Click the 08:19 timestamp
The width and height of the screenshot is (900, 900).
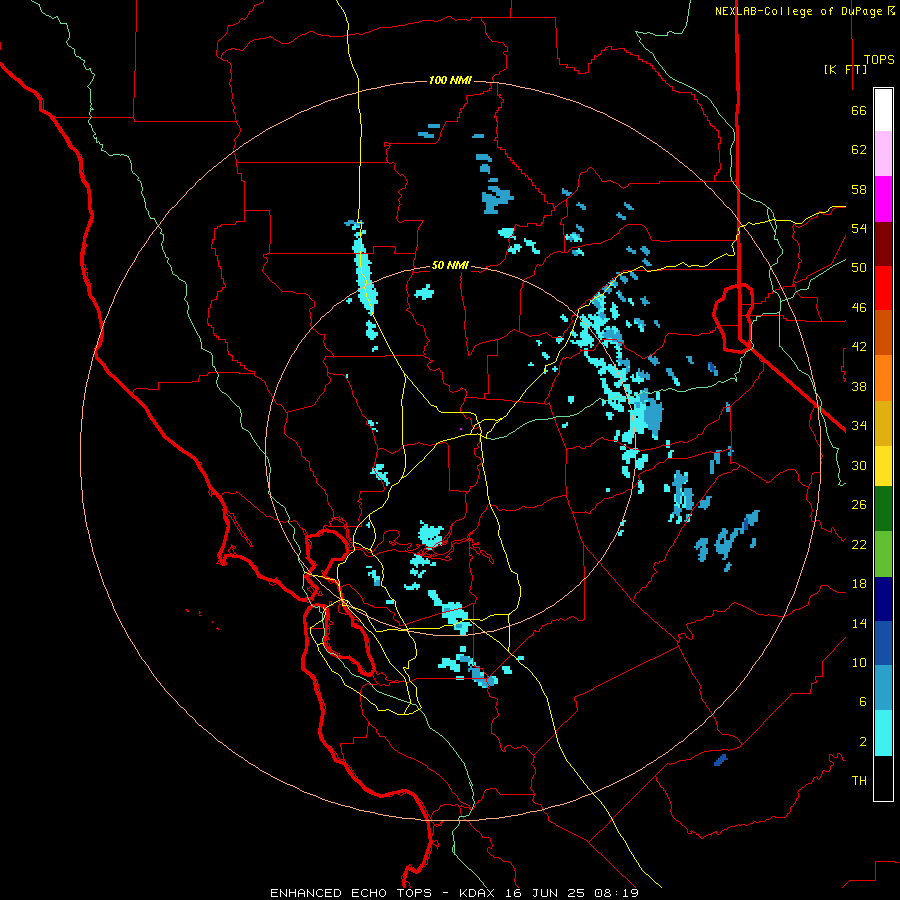pos(616,893)
